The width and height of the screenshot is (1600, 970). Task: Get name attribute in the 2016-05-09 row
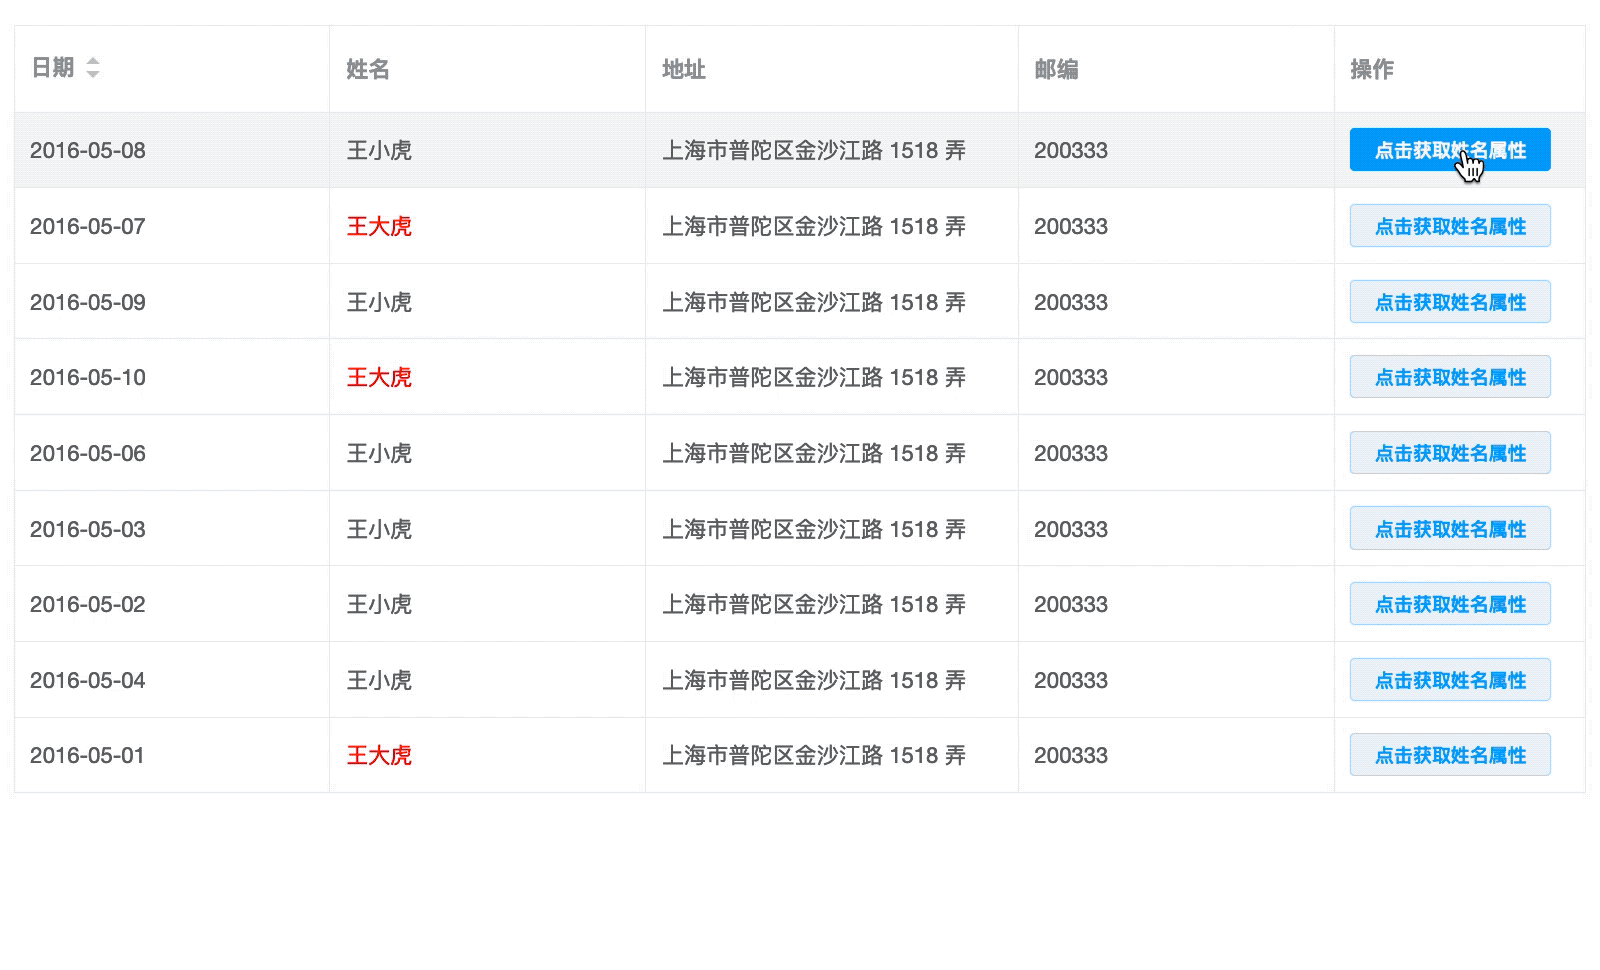pos(1450,302)
